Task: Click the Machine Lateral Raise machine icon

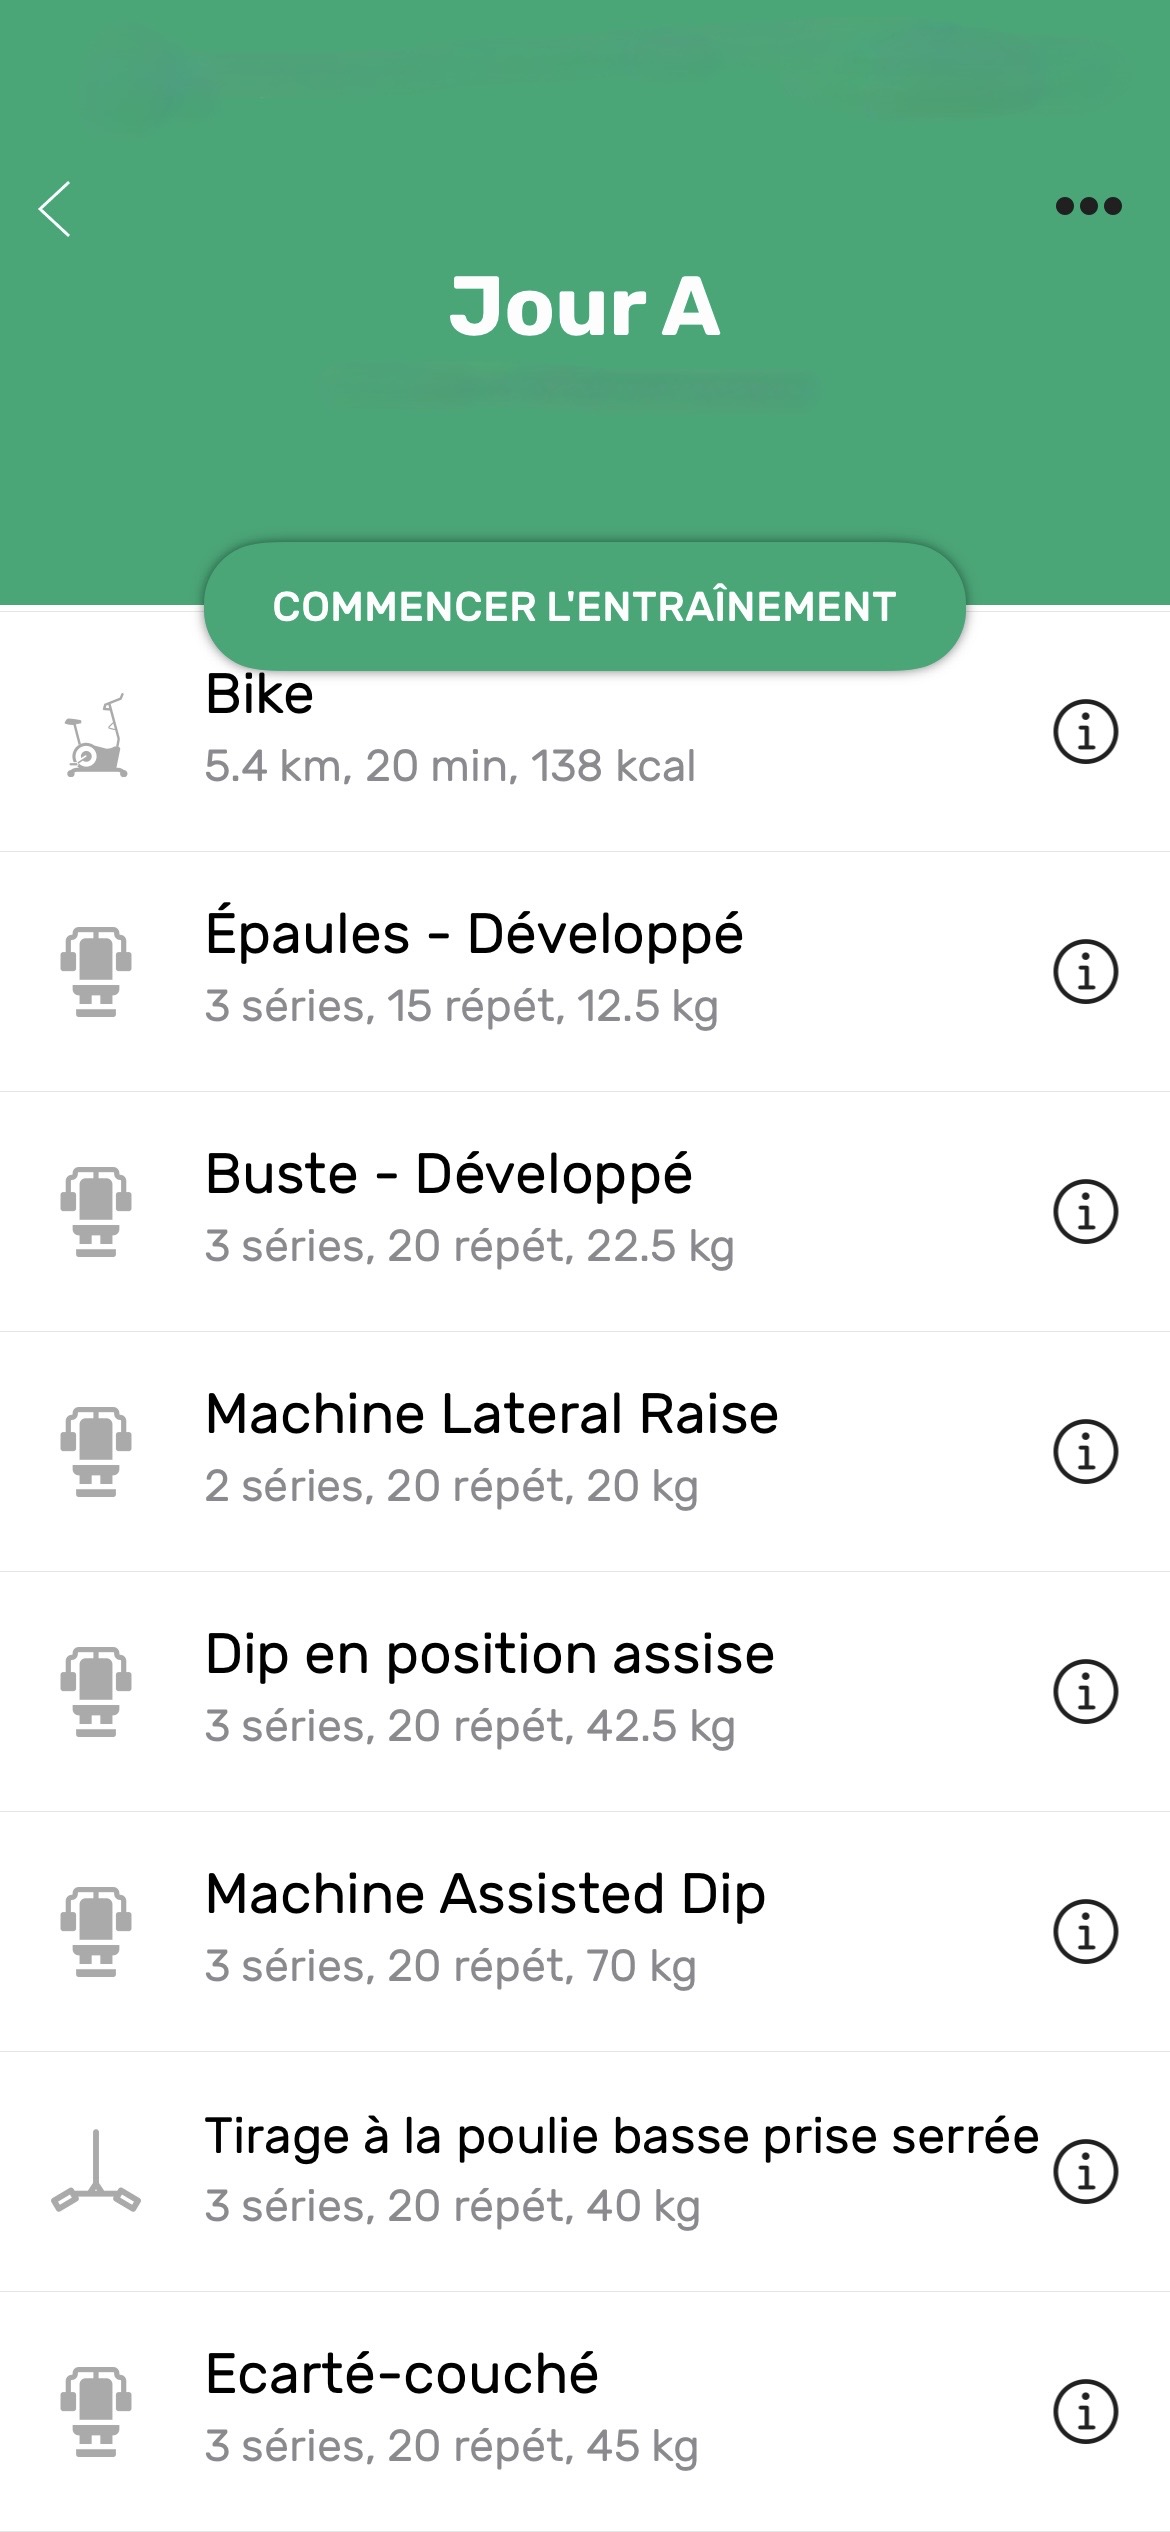Action: (96, 1451)
